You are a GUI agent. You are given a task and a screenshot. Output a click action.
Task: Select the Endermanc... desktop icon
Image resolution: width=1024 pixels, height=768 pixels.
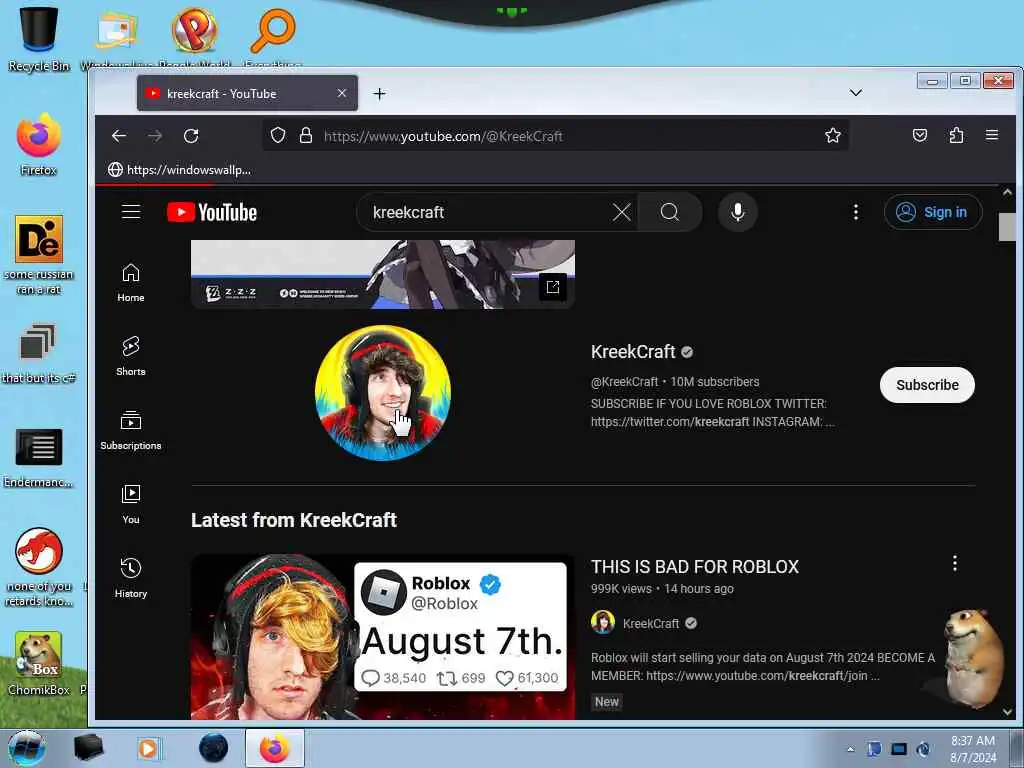(39, 458)
